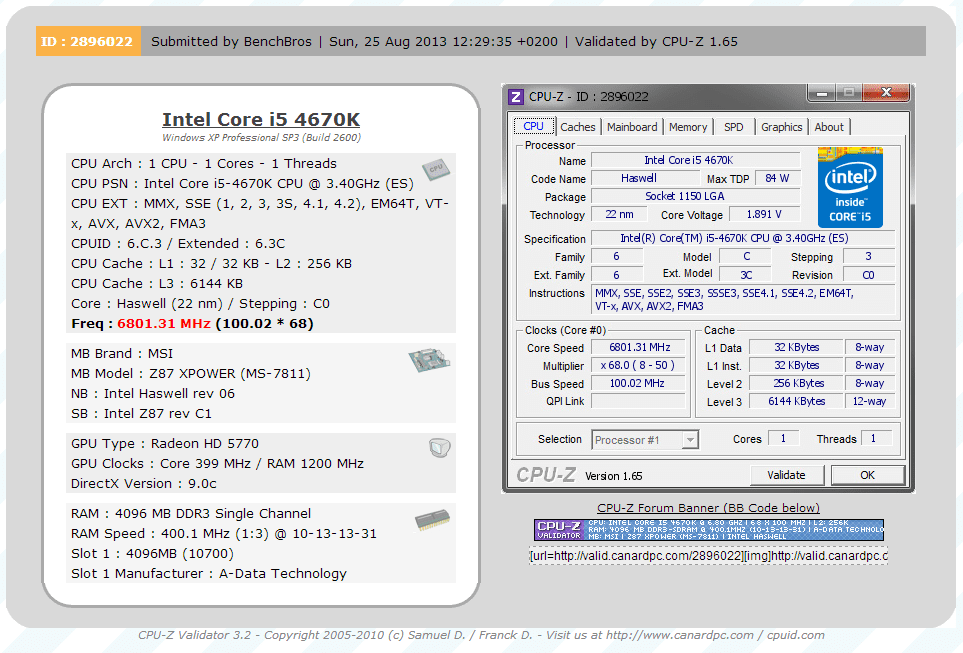Click the Max TDP value 84 W
Screen dimensions: 963x653
tap(777, 178)
